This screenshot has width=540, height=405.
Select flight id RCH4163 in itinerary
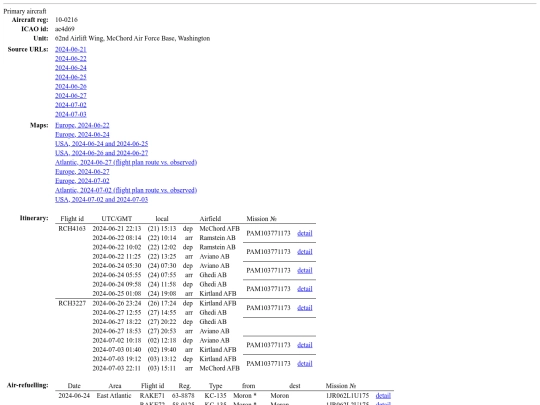click(72, 229)
